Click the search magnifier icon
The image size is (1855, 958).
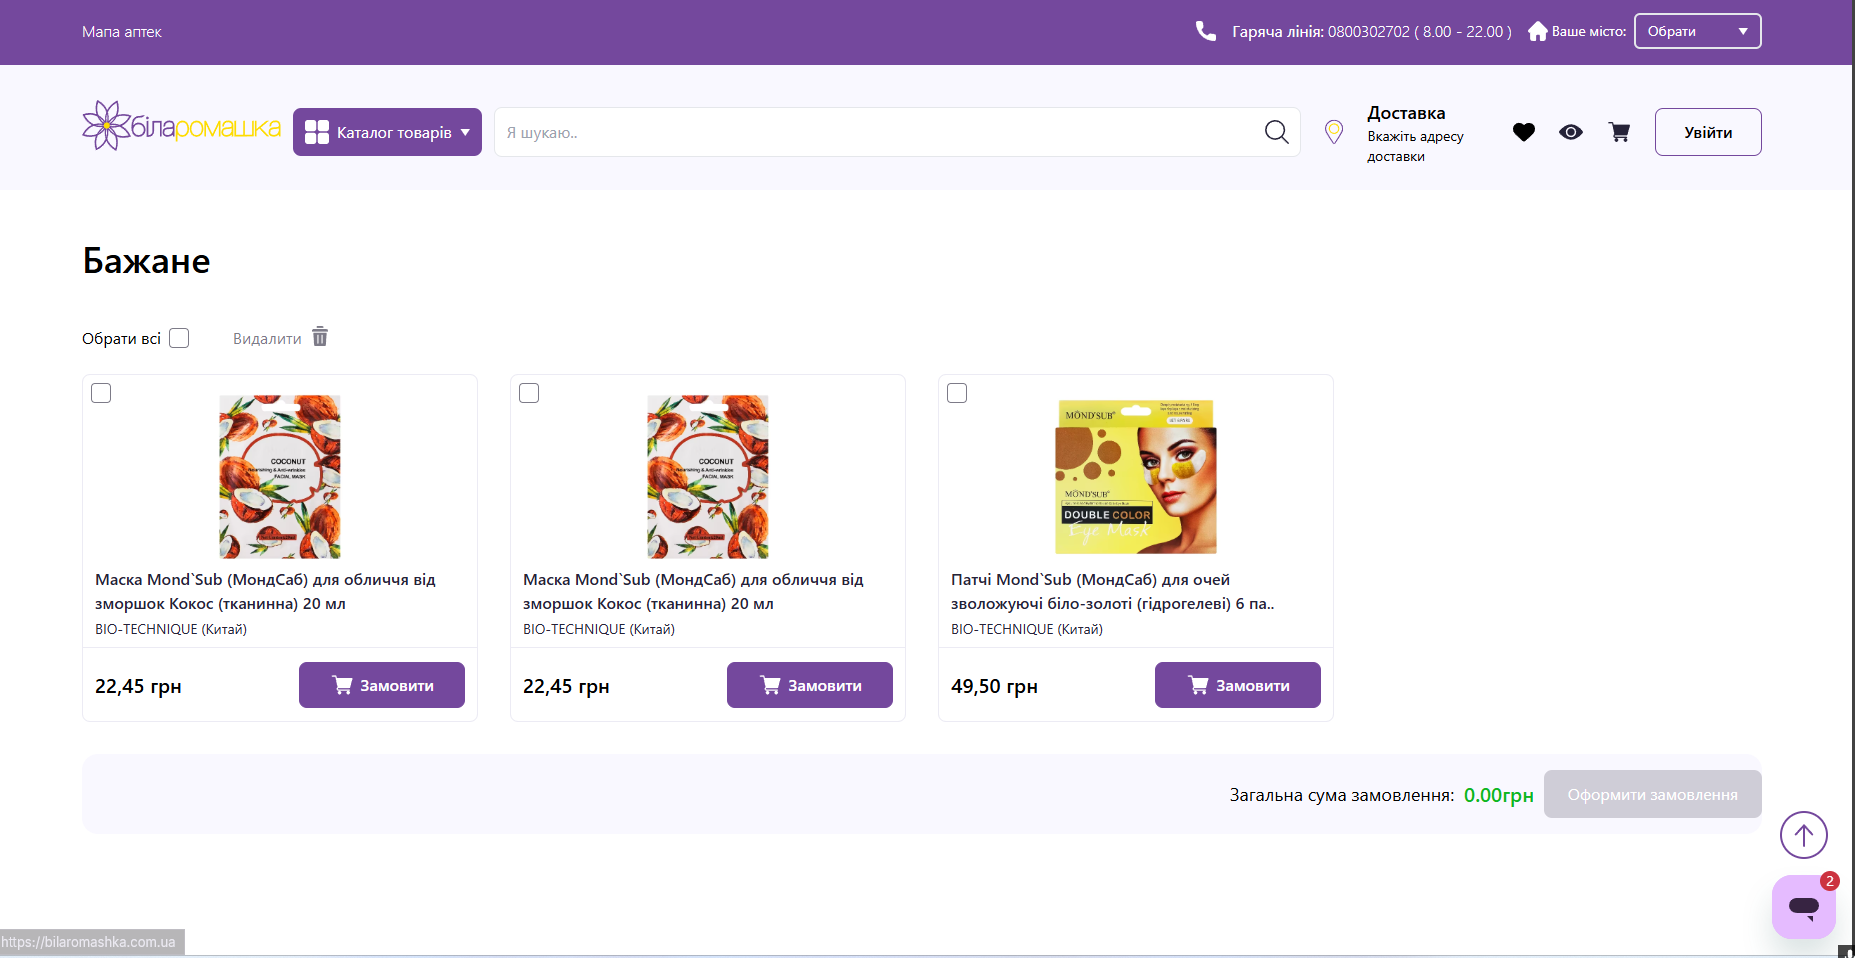coord(1276,132)
